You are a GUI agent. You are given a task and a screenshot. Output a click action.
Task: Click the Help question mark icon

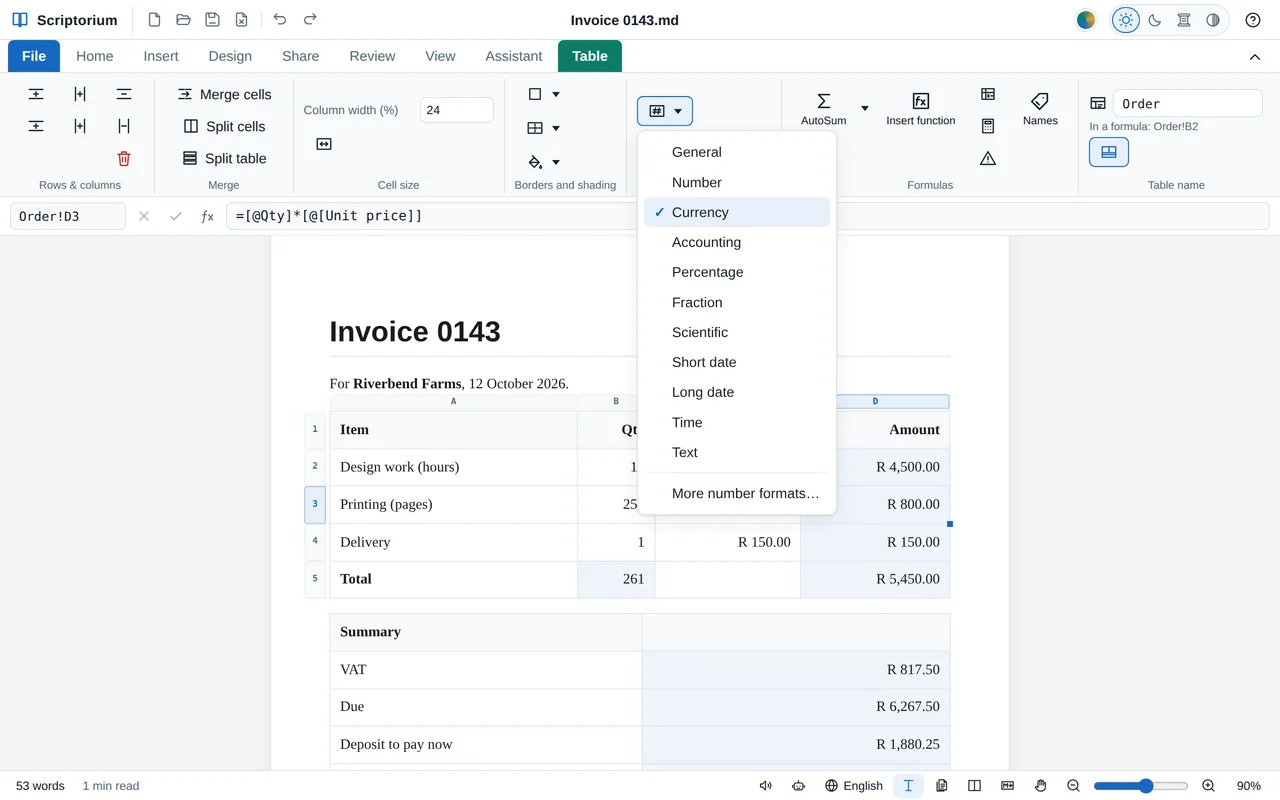click(x=1253, y=20)
